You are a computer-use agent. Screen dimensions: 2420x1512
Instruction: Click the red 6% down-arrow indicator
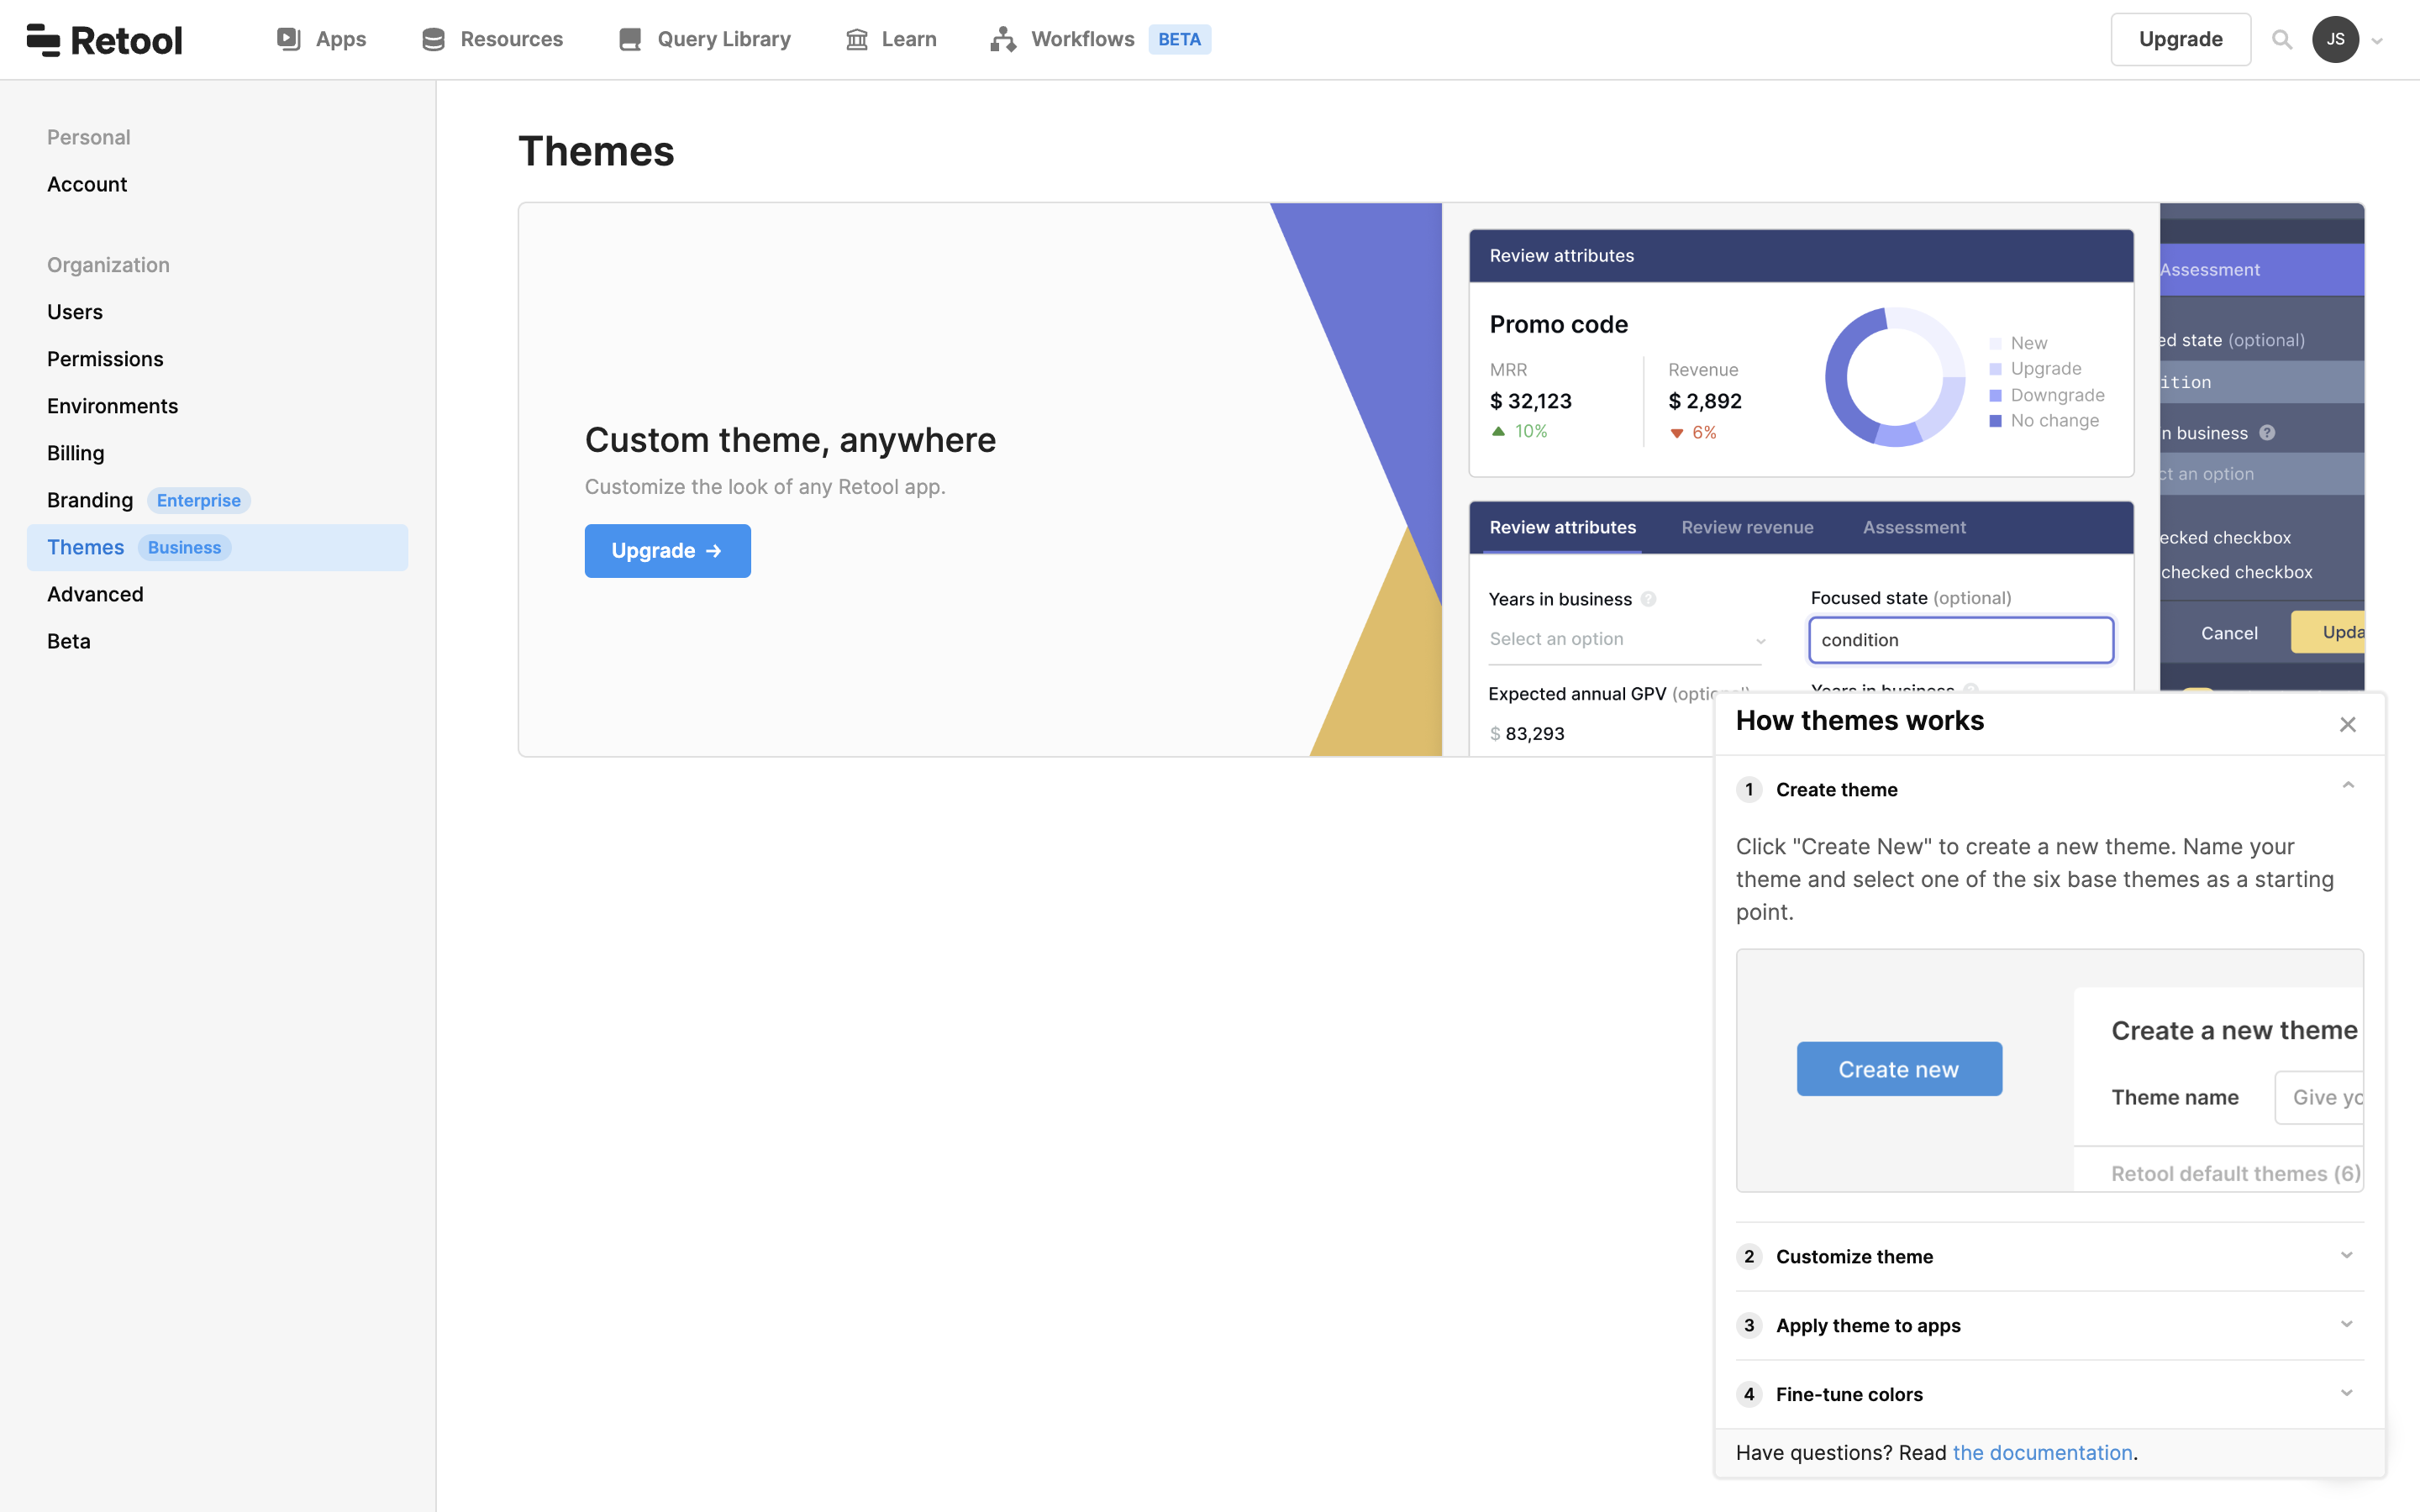[x=1693, y=433]
